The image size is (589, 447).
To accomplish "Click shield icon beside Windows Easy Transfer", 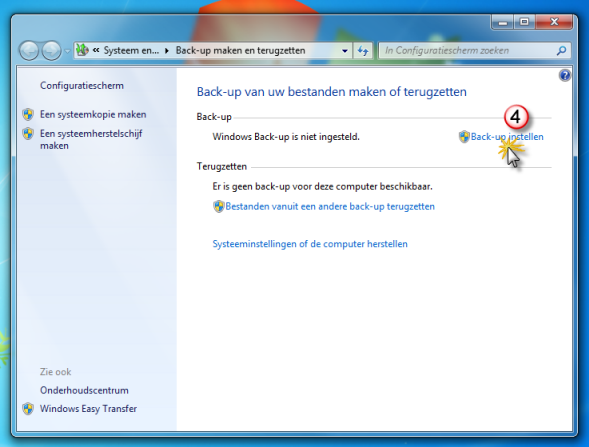I will 28,409.
